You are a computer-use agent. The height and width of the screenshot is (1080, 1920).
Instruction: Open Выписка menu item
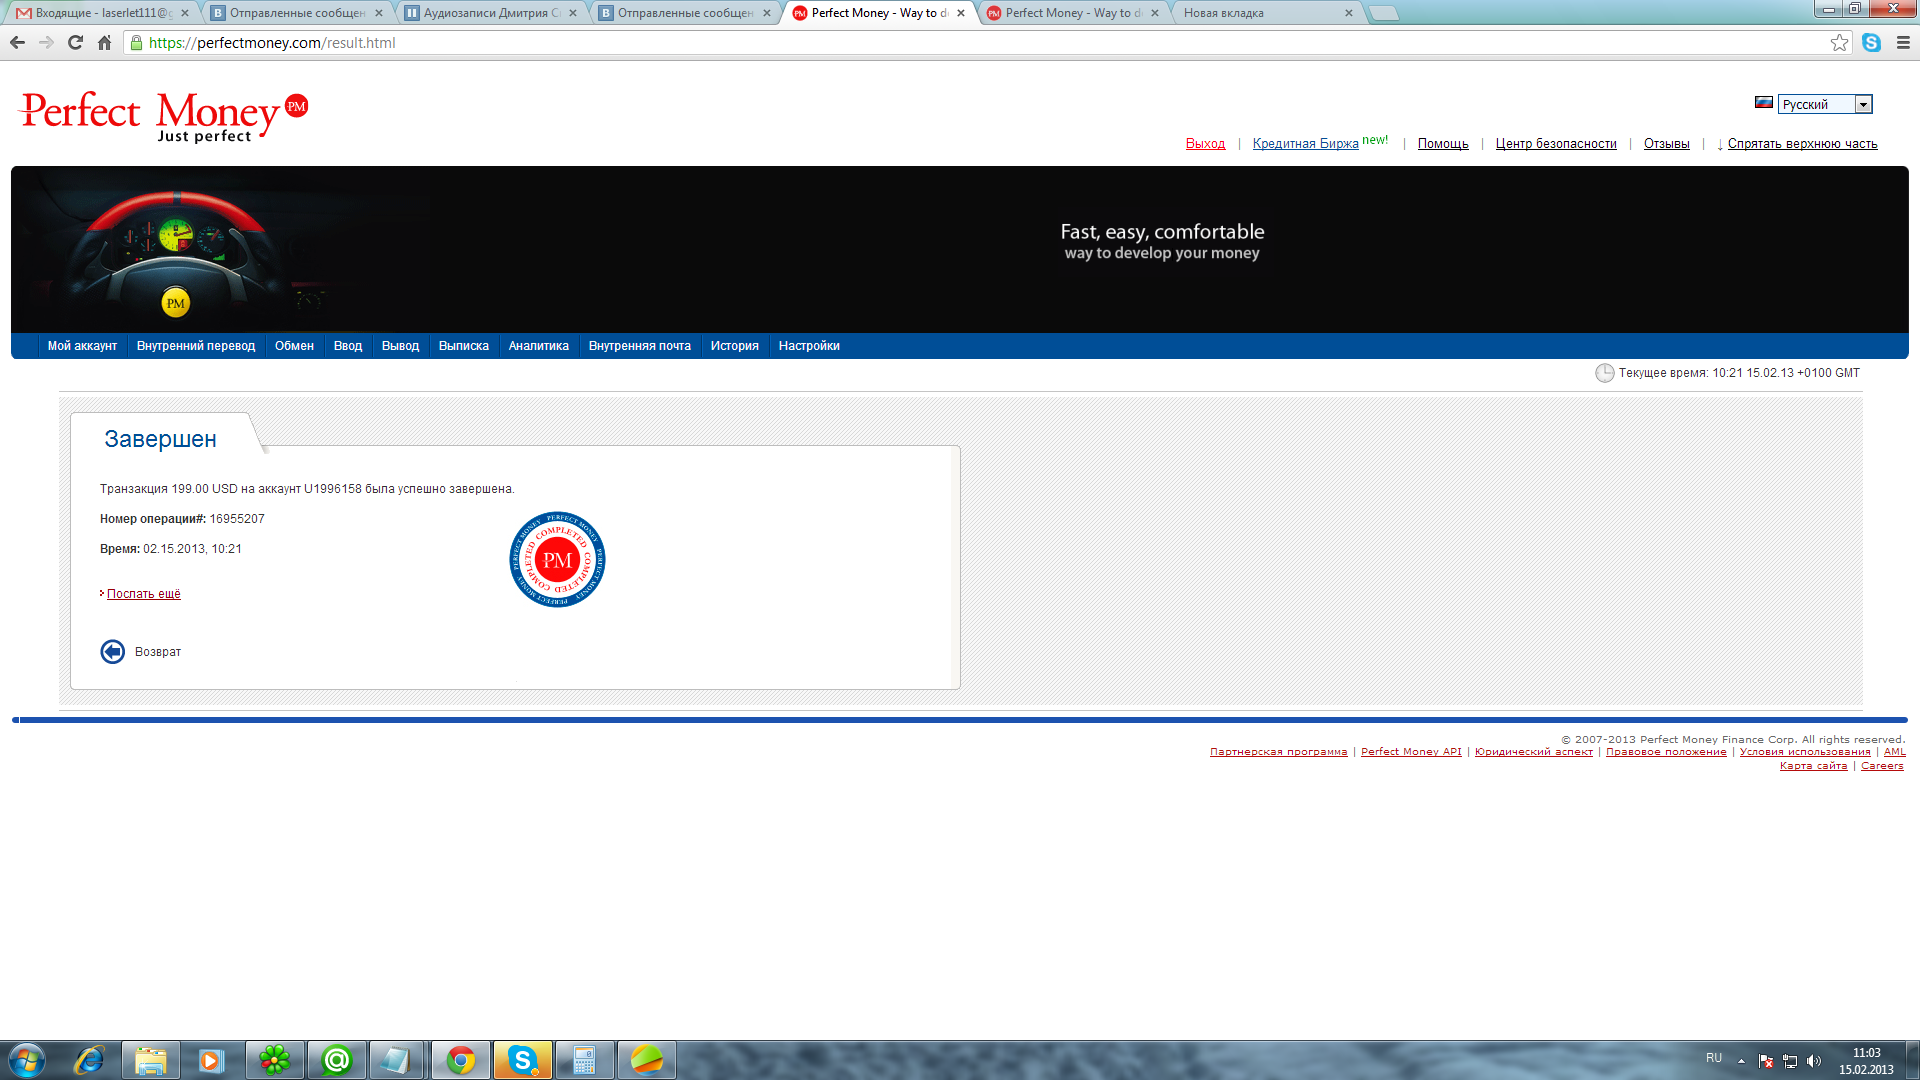[x=464, y=346]
